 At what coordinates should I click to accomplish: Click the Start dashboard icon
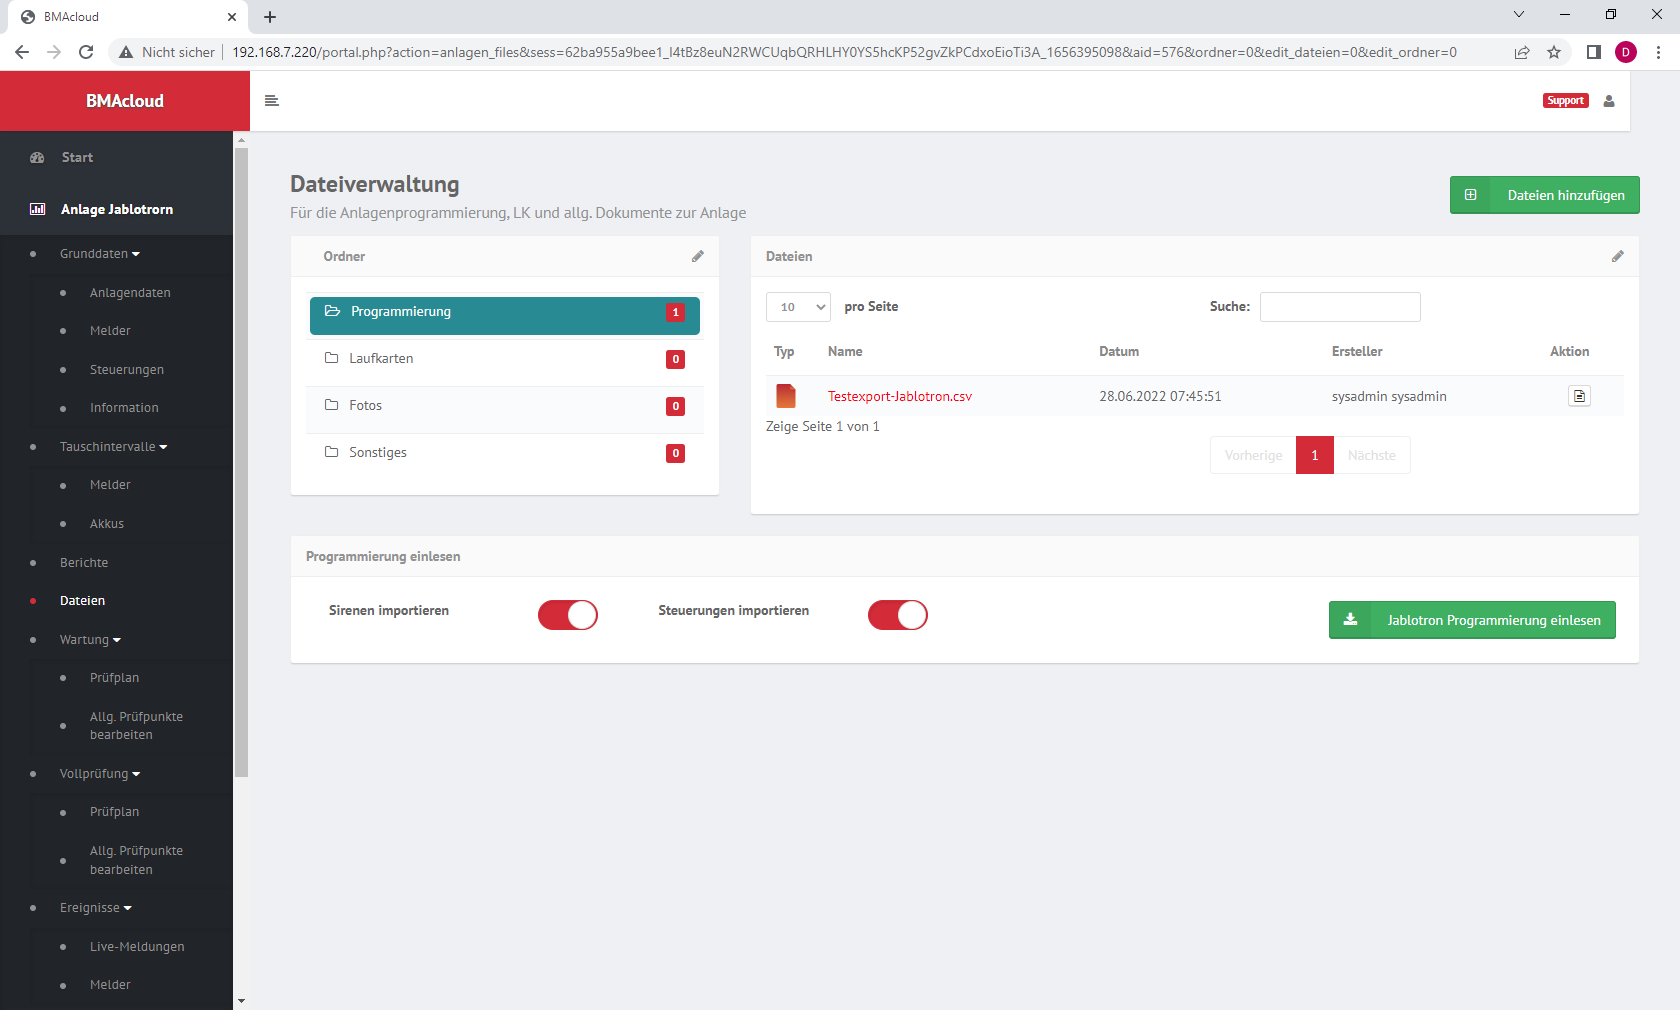pyautogui.click(x=37, y=158)
